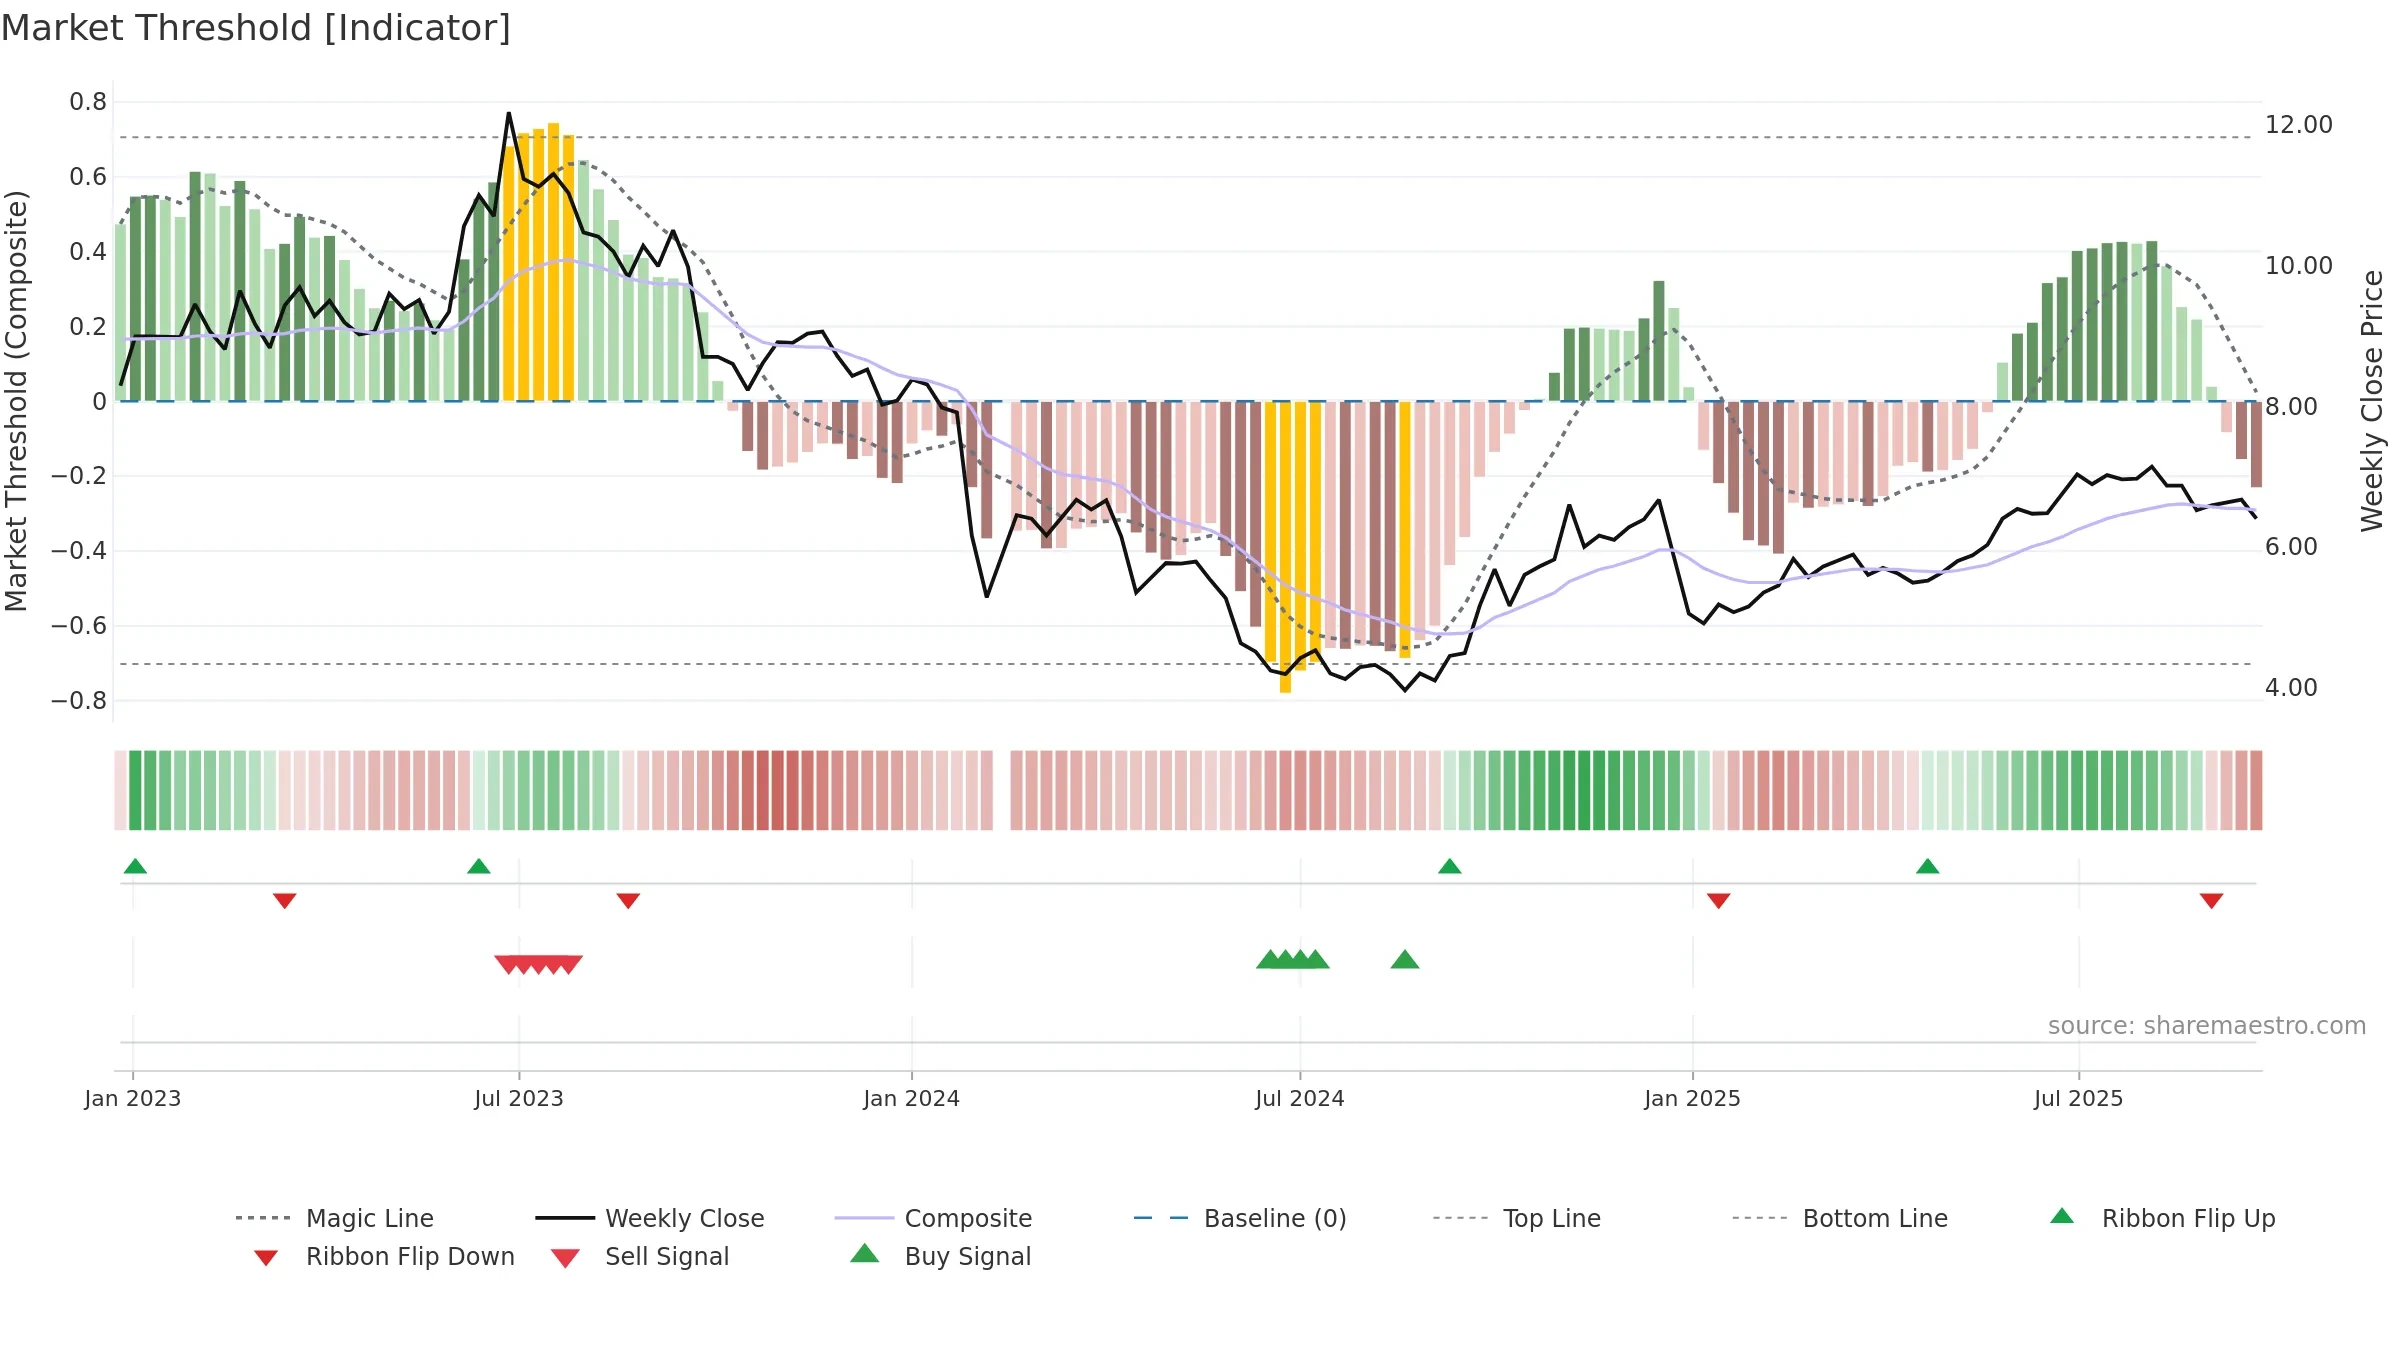Click the 8.00 price axis label
This screenshot has width=2400, height=1350.
tap(2291, 407)
